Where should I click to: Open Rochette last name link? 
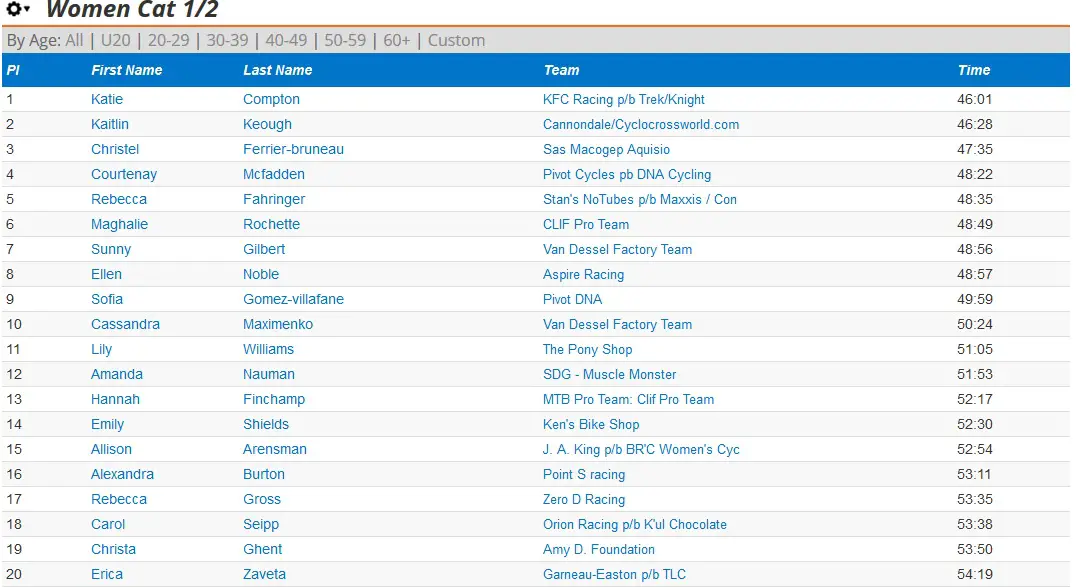click(271, 224)
